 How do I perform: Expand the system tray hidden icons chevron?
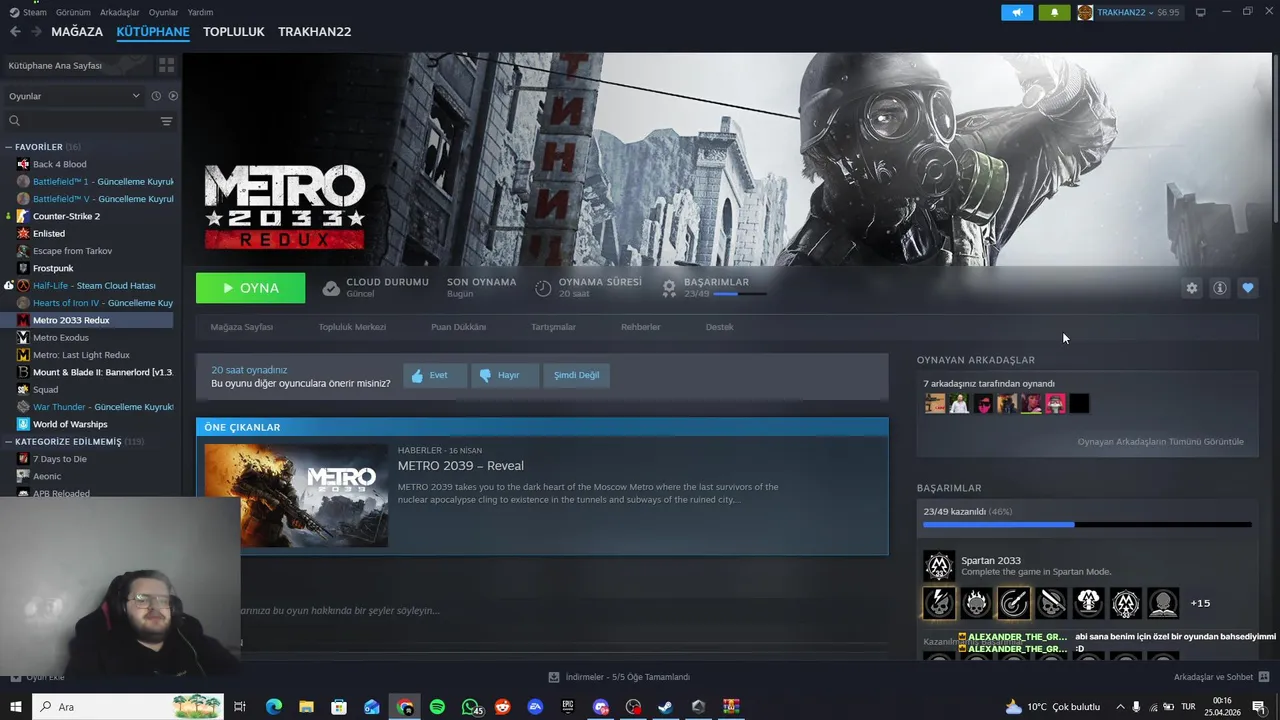[1120, 707]
